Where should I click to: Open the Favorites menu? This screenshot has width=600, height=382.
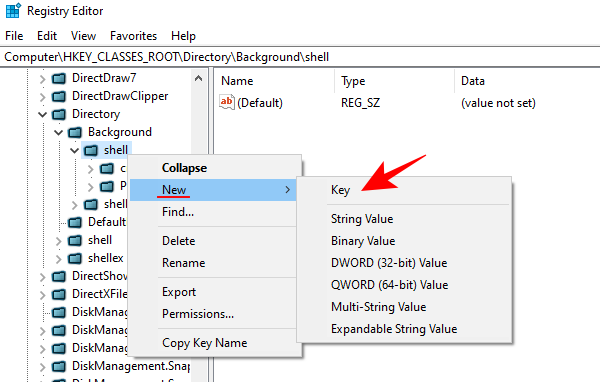[134, 36]
